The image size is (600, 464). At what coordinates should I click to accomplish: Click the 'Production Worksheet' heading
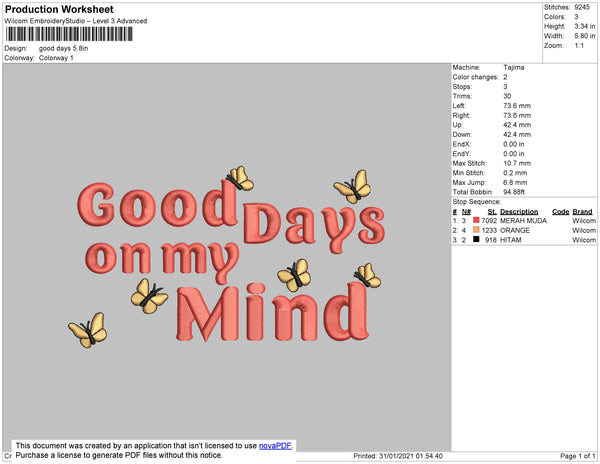tap(59, 9)
